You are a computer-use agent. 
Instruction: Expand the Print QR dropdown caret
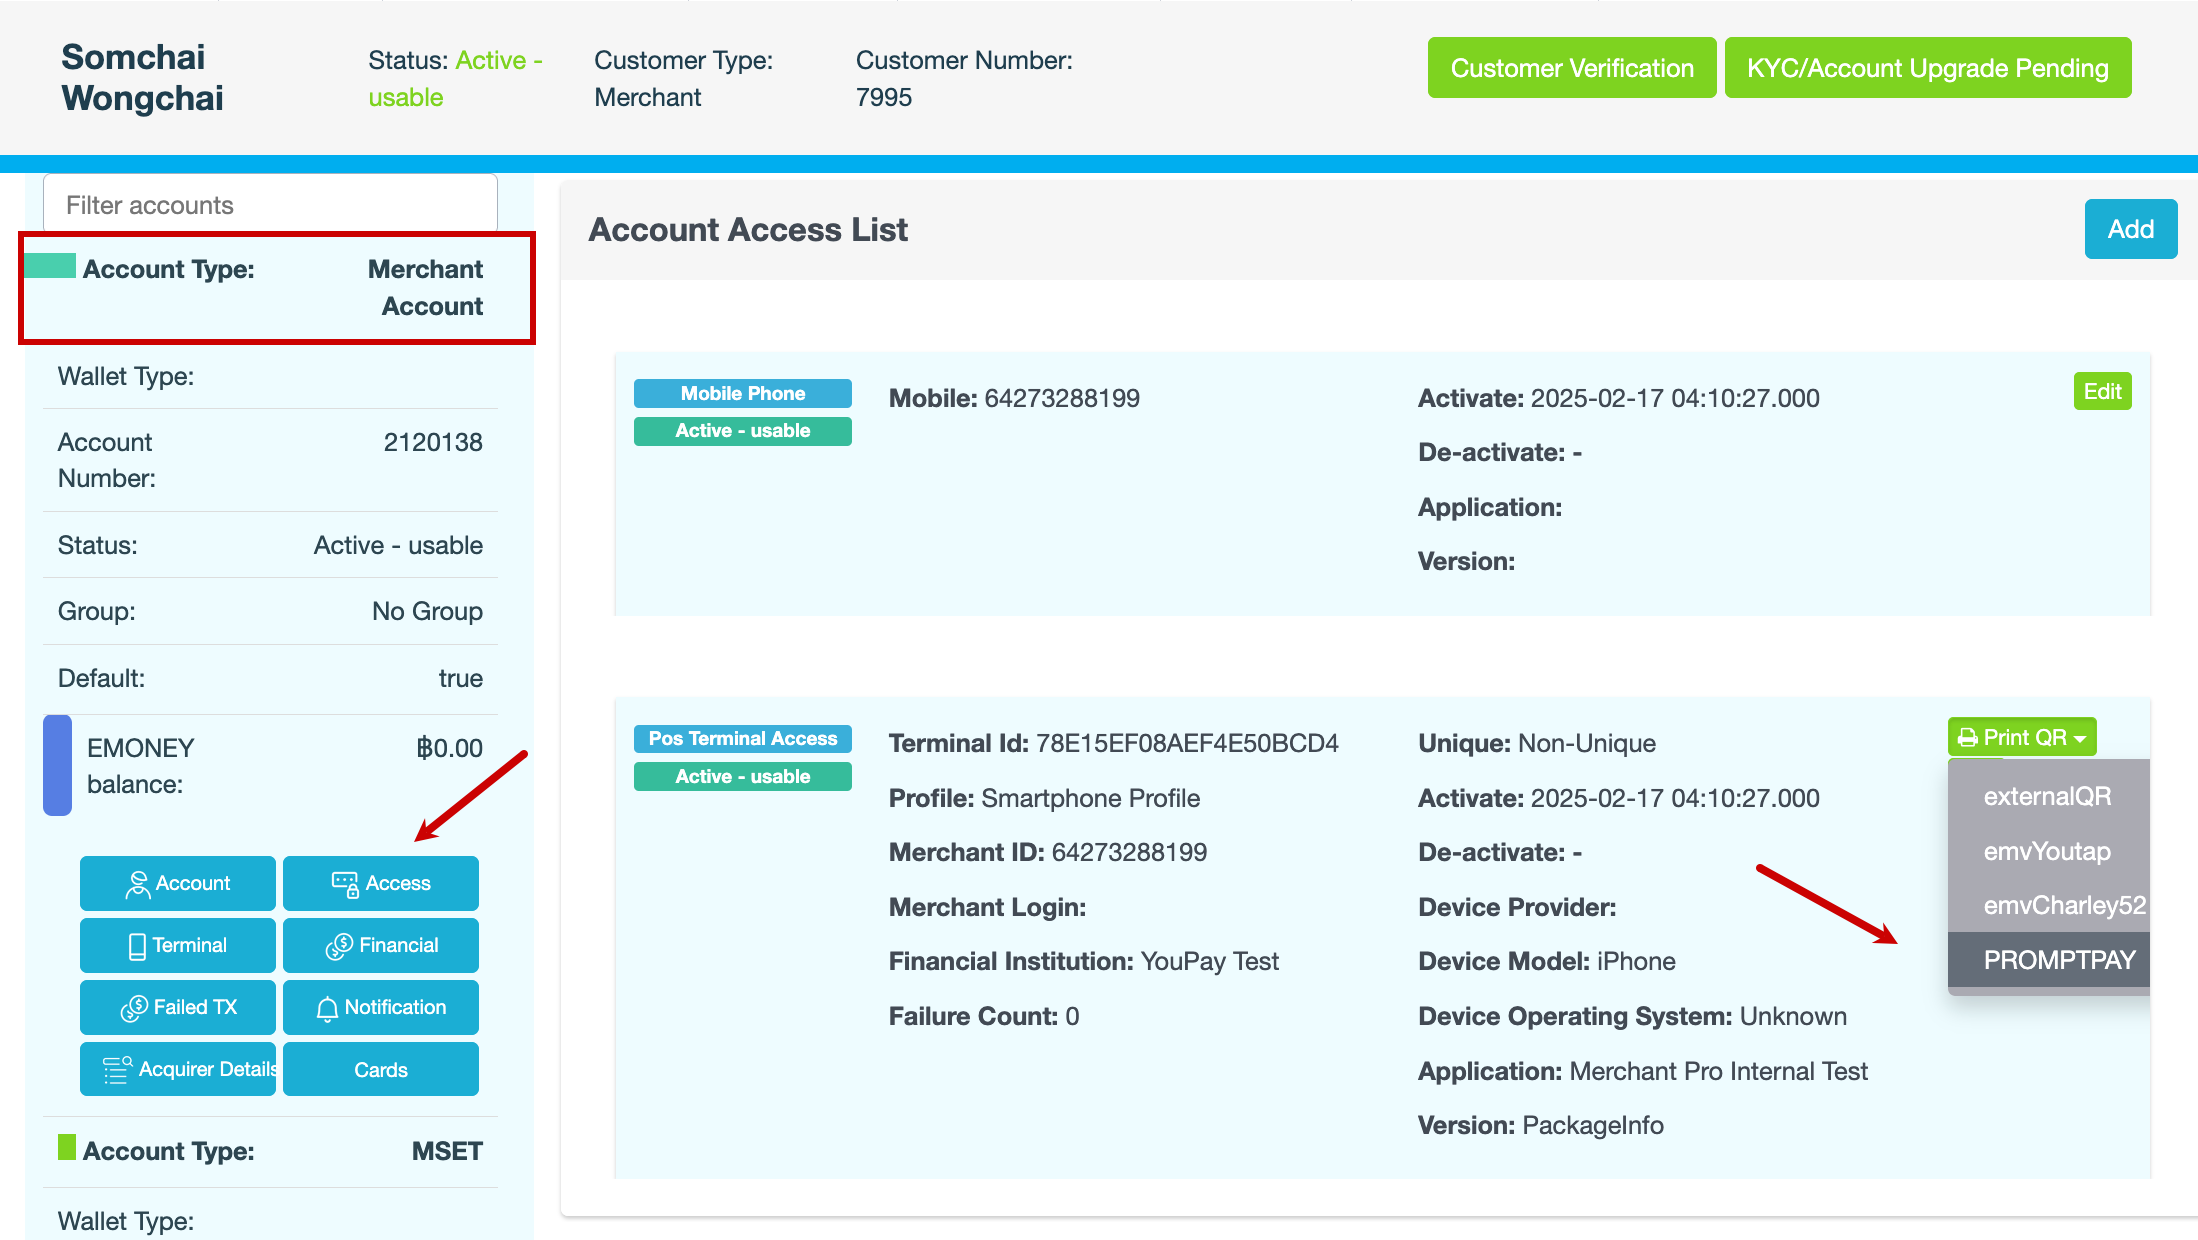(x=2080, y=739)
